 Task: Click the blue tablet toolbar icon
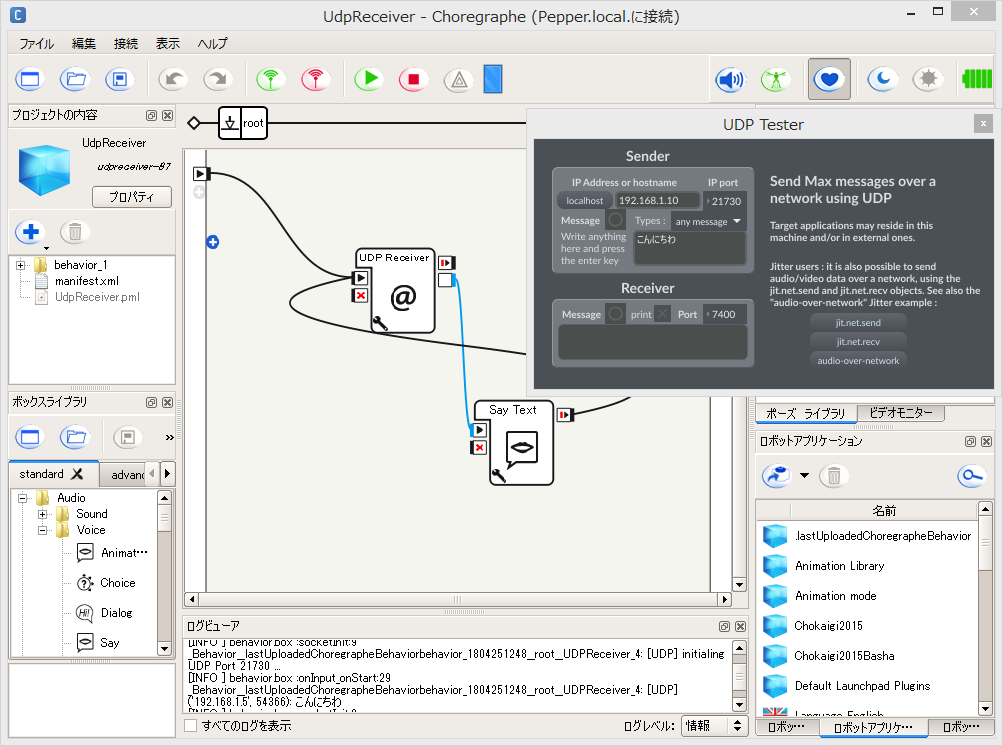(493, 79)
